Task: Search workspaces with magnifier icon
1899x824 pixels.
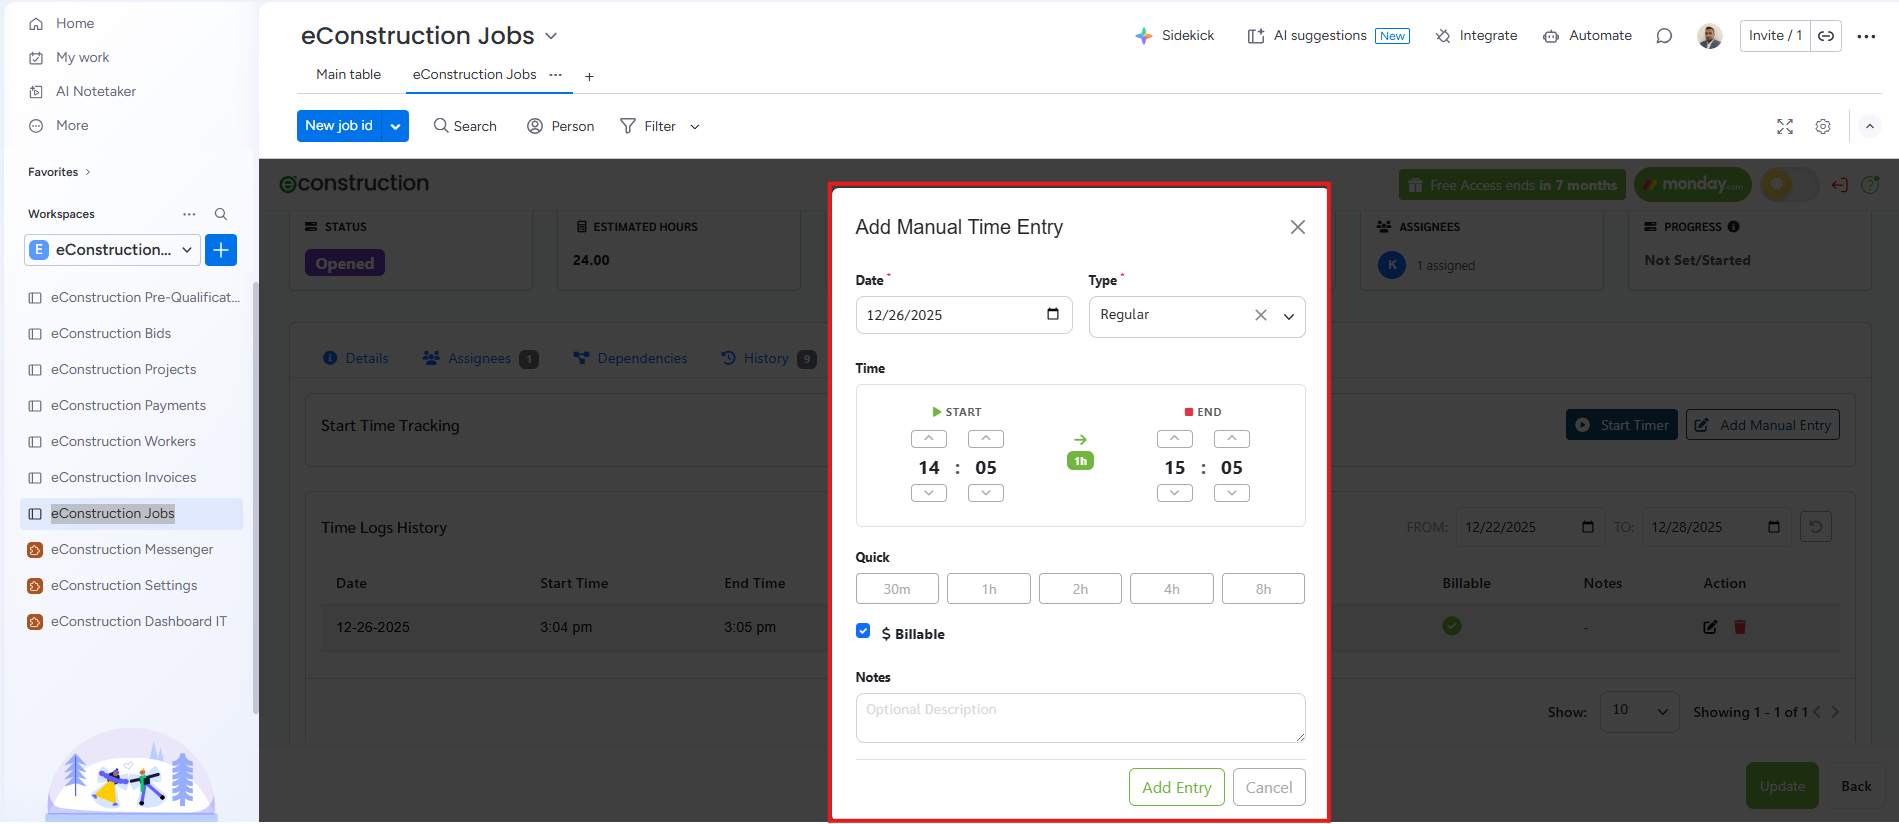Action: [x=221, y=214]
